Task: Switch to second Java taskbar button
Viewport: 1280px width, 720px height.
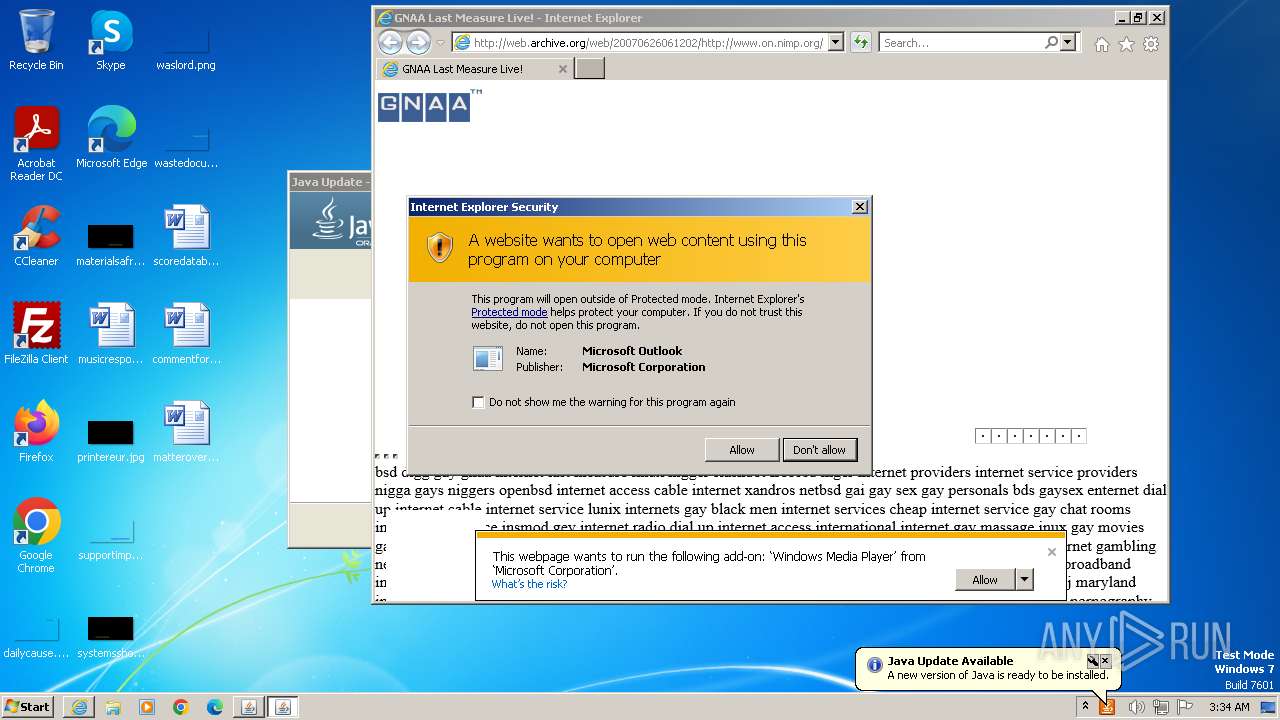Action: (x=282, y=707)
